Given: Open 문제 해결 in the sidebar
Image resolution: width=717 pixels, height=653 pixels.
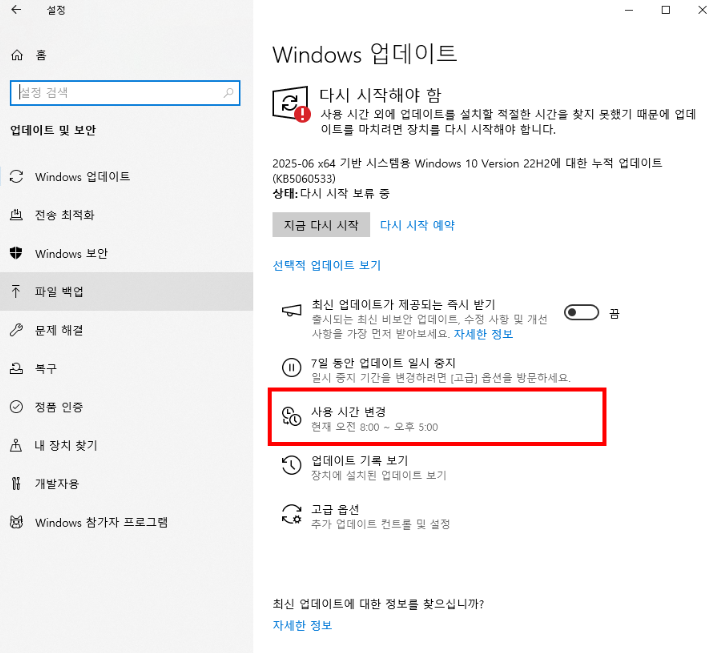Looking at the screenshot, I should click(126, 330).
